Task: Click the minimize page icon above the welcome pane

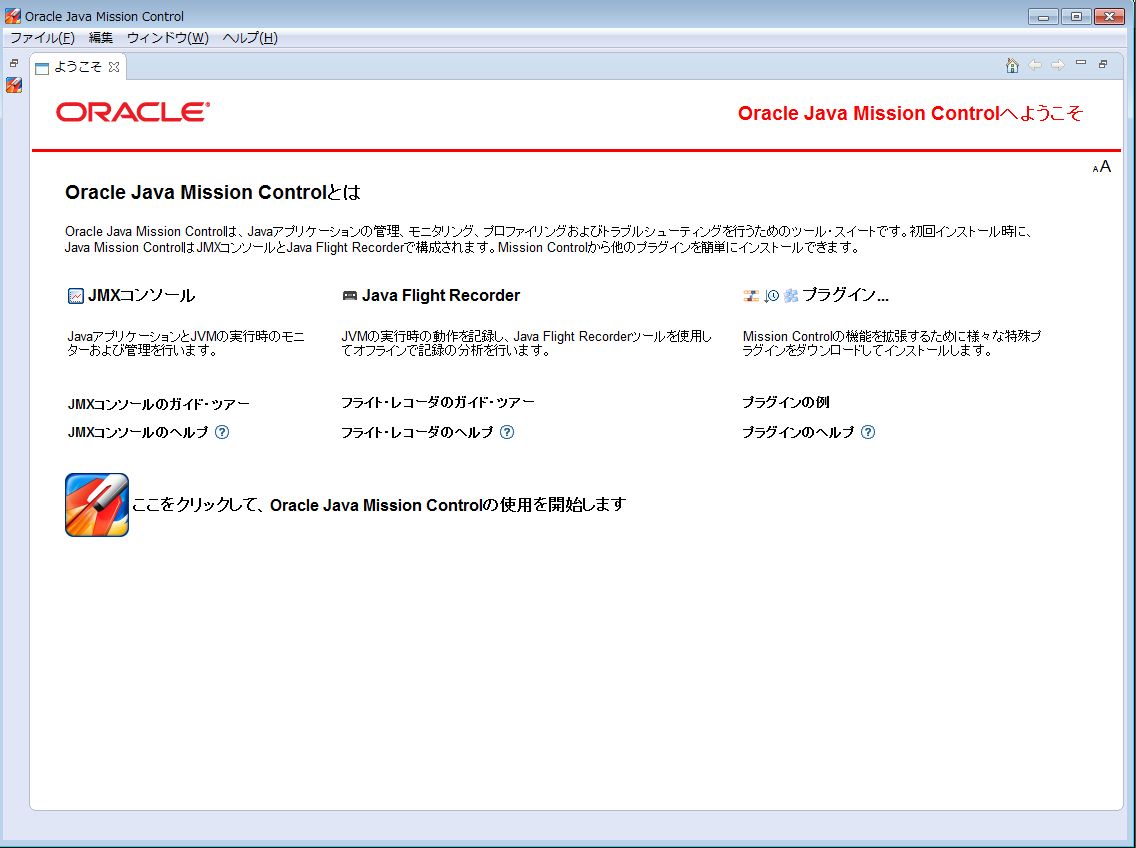Action: click(x=1080, y=62)
